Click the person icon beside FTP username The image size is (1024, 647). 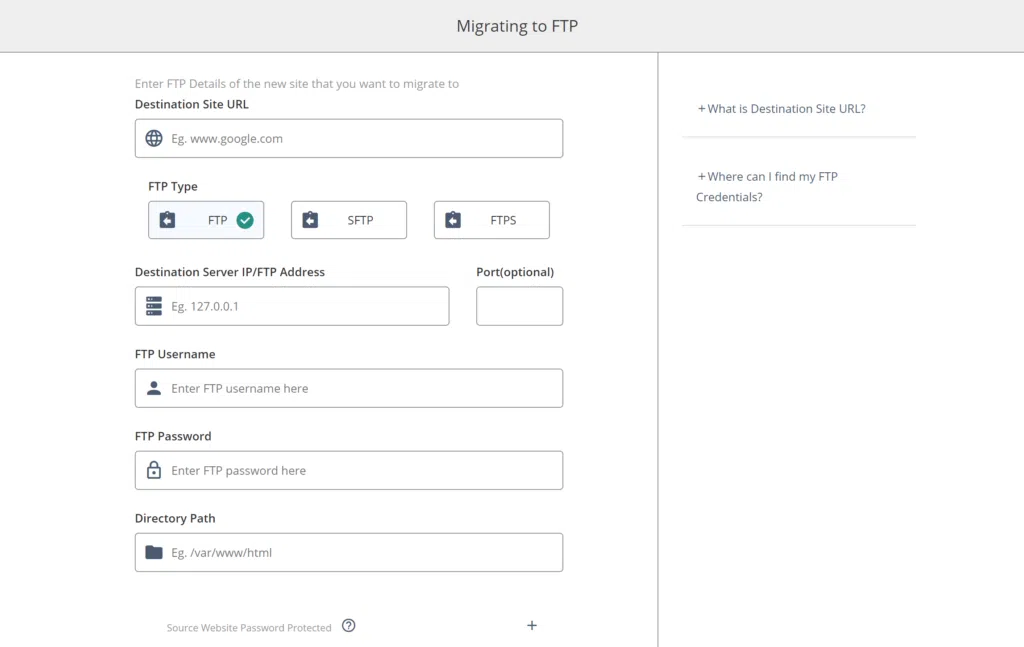coord(153,388)
